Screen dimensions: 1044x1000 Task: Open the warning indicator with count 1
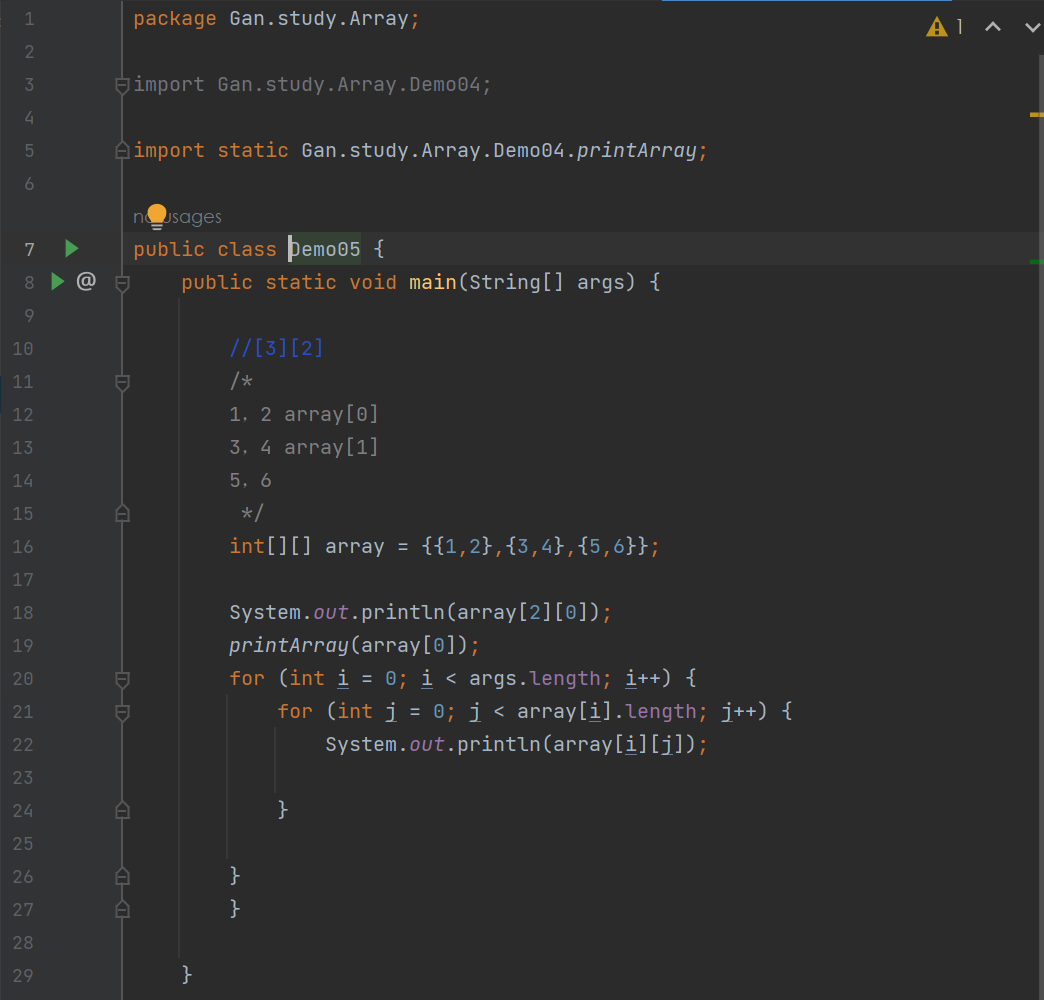[x=944, y=27]
